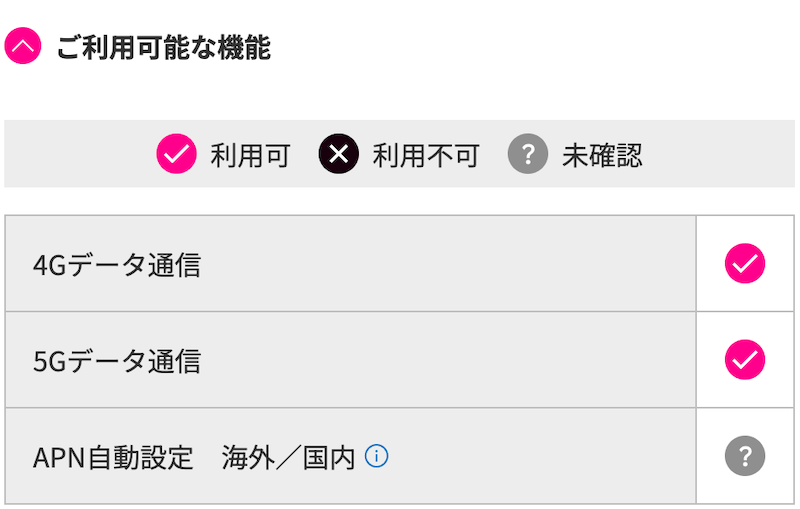Click the ご利用可能な機能 heading text
800x509 pixels.
pos(164,48)
